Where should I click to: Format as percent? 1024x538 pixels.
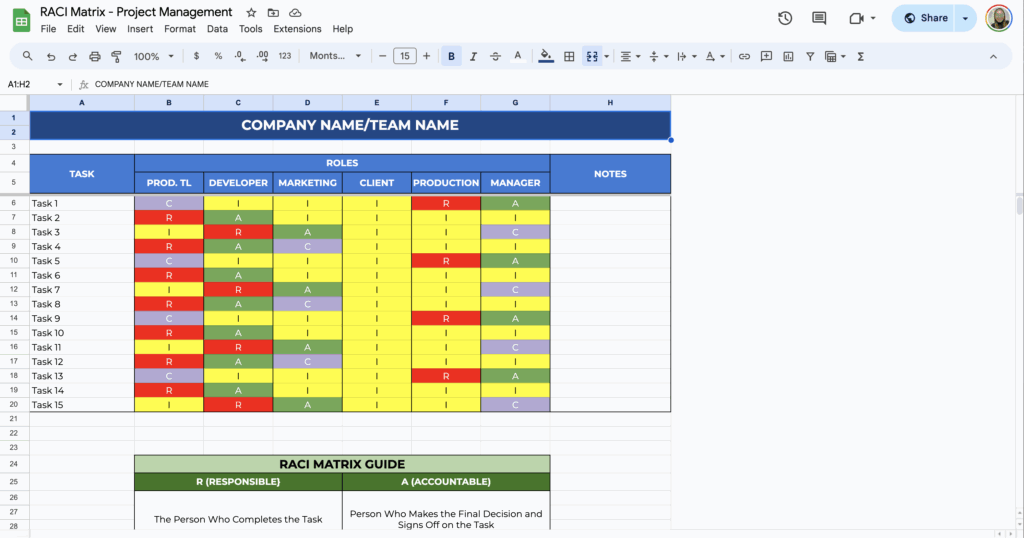click(218, 56)
